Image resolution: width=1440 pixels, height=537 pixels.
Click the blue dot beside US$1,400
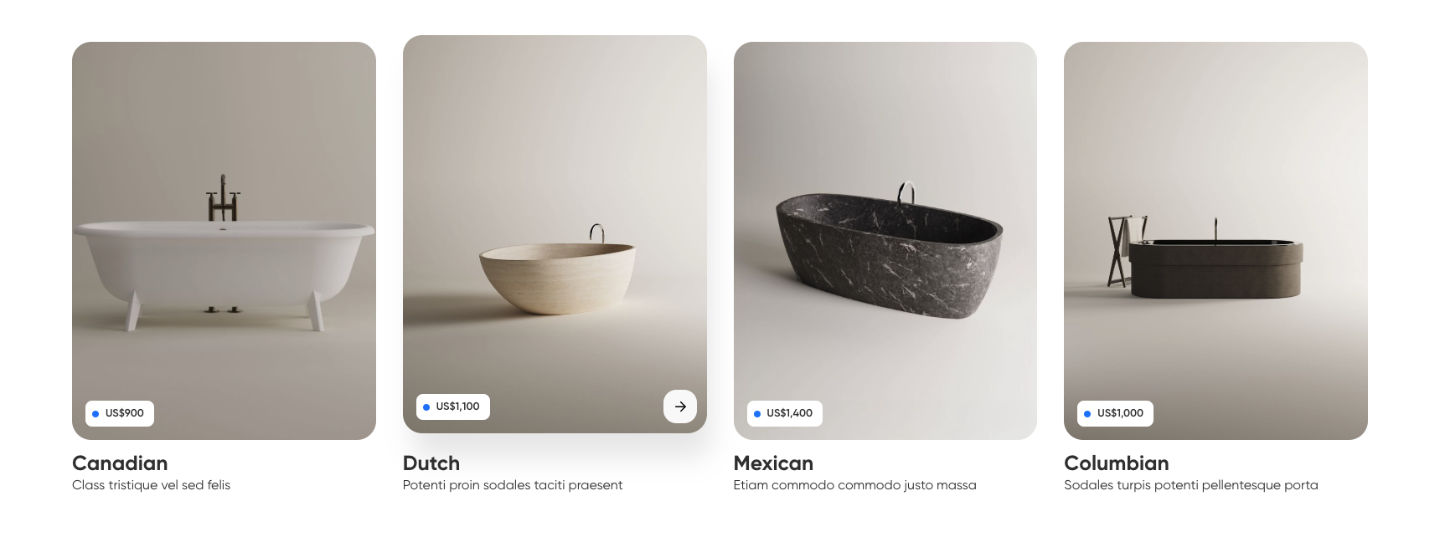coord(757,414)
